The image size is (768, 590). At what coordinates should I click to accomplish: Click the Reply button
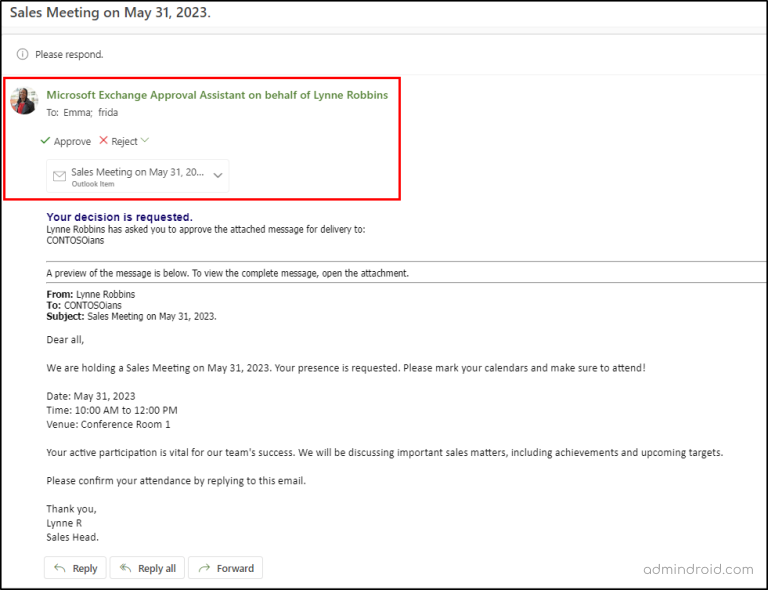tap(75, 568)
